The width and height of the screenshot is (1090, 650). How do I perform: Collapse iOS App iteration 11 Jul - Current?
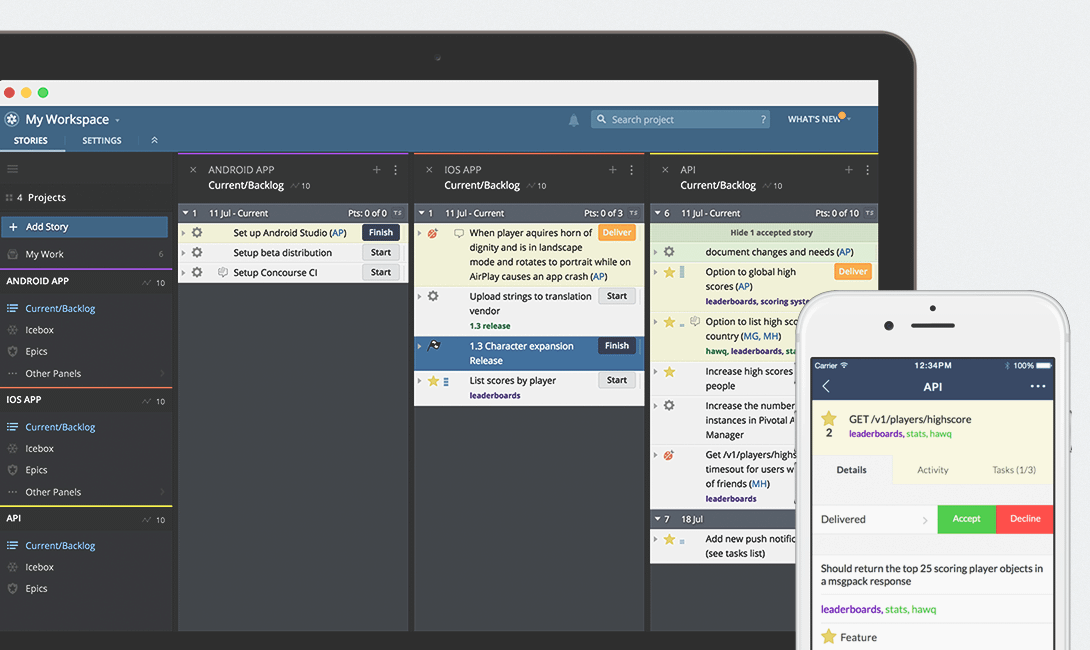pyautogui.click(x=421, y=213)
